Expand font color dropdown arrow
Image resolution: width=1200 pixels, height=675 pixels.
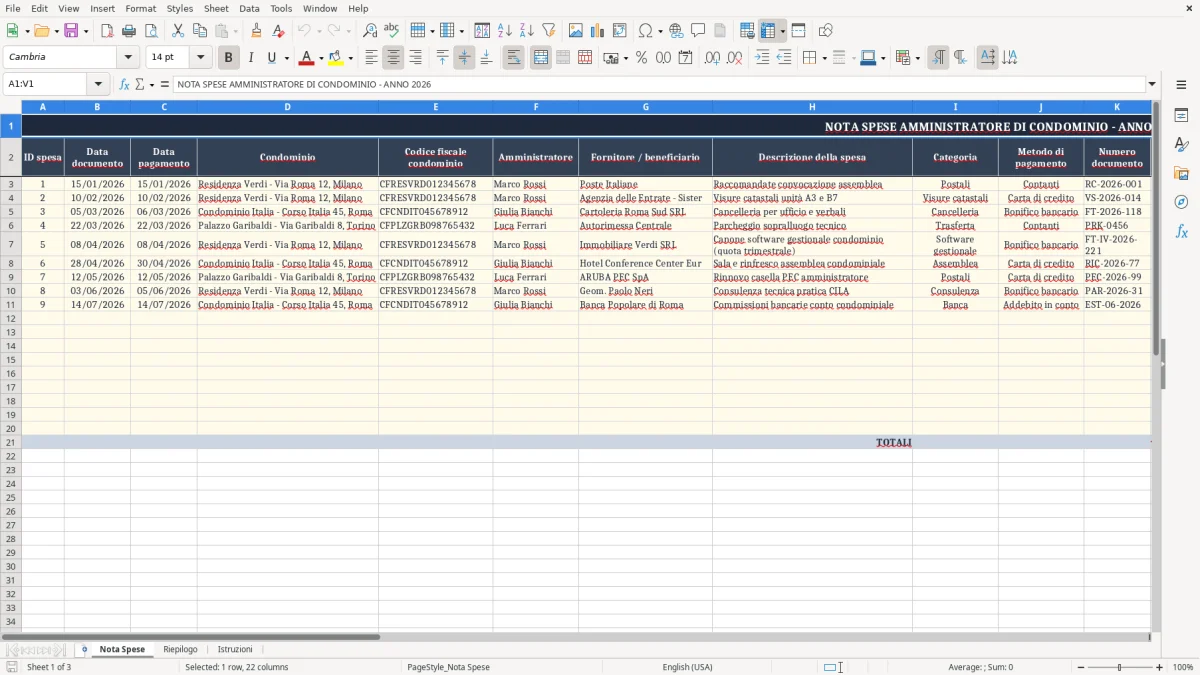321,58
